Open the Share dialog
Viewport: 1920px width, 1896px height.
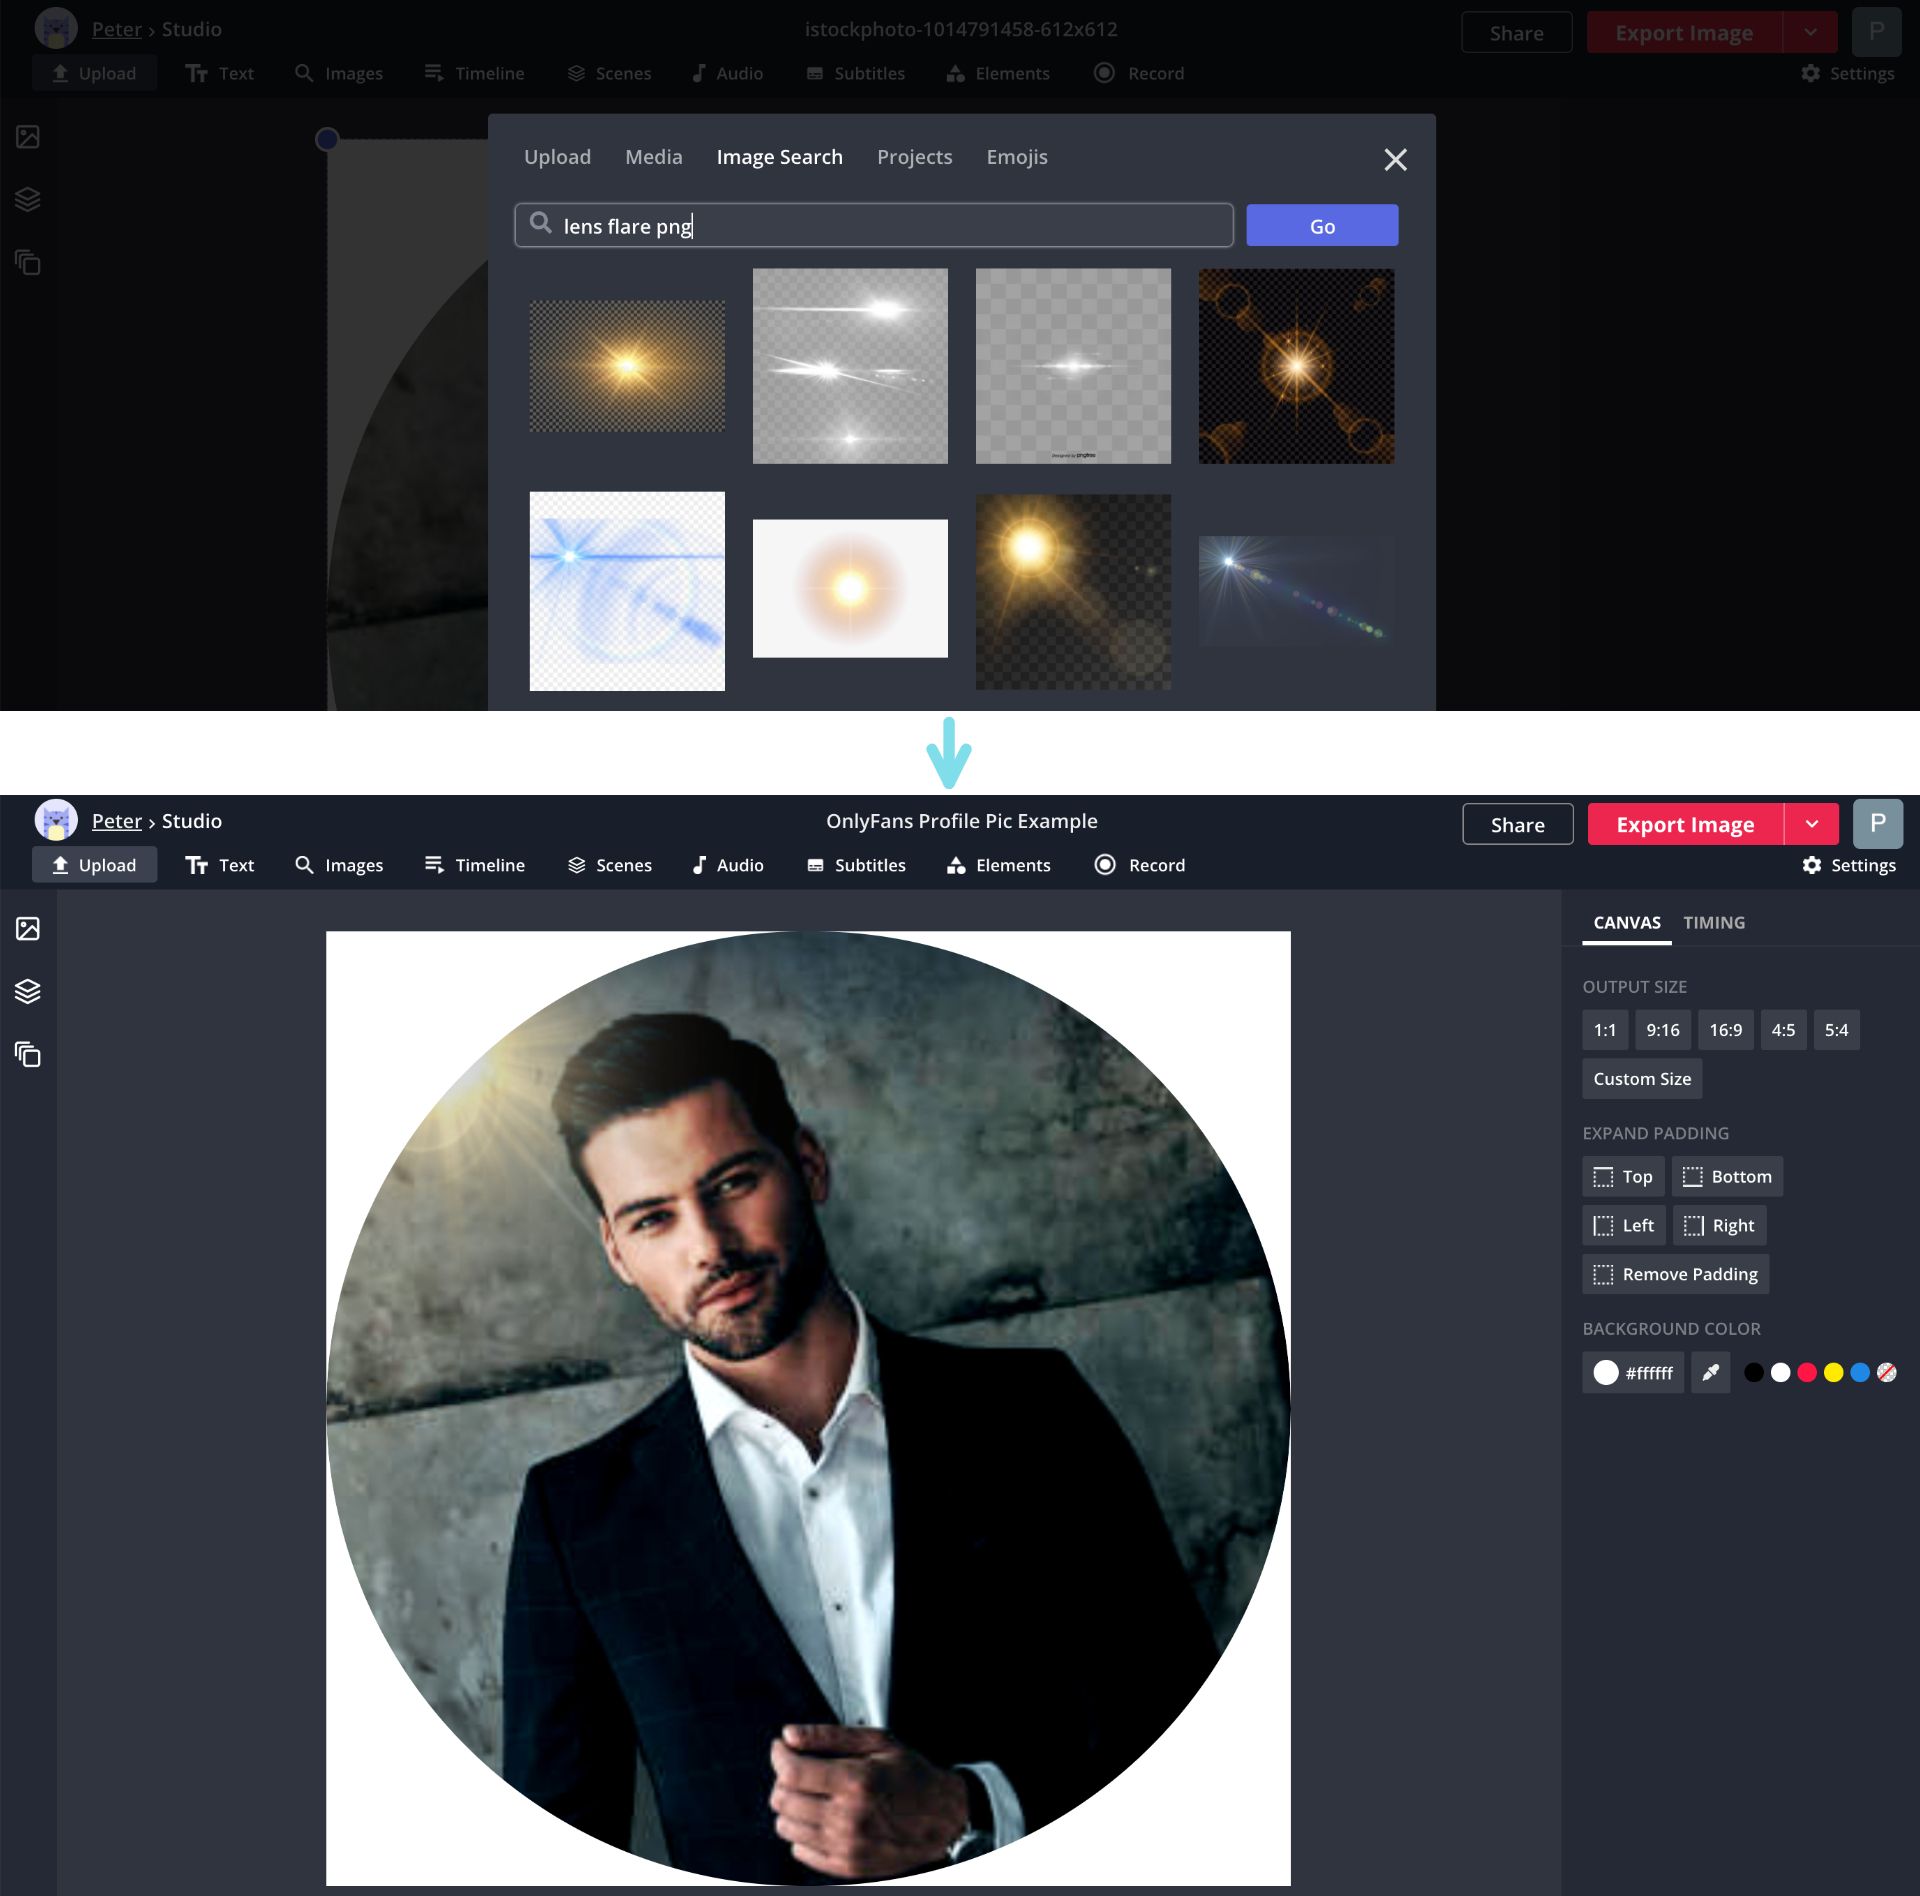(x=1517, y=824)
